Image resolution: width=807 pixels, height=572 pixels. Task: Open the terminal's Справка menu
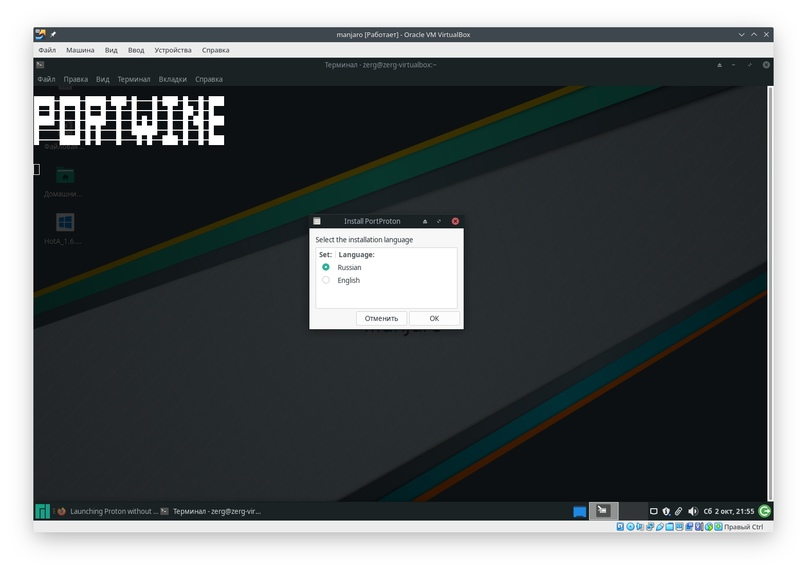coord(208,79)
